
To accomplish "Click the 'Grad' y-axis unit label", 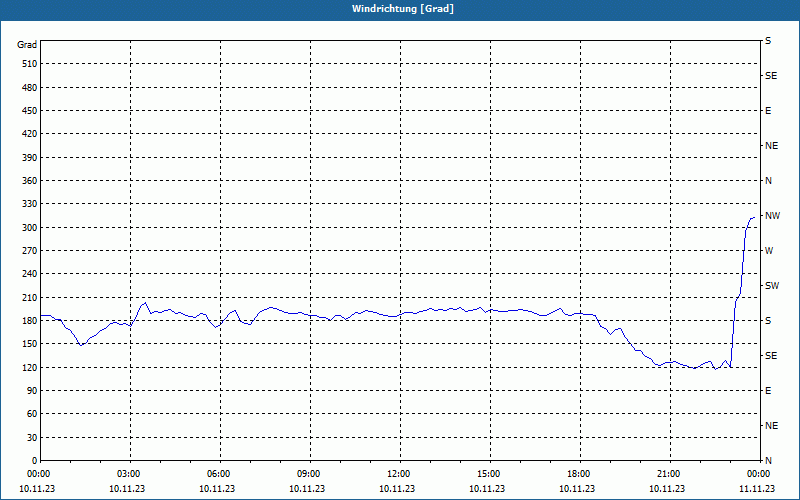I will 27,45.
